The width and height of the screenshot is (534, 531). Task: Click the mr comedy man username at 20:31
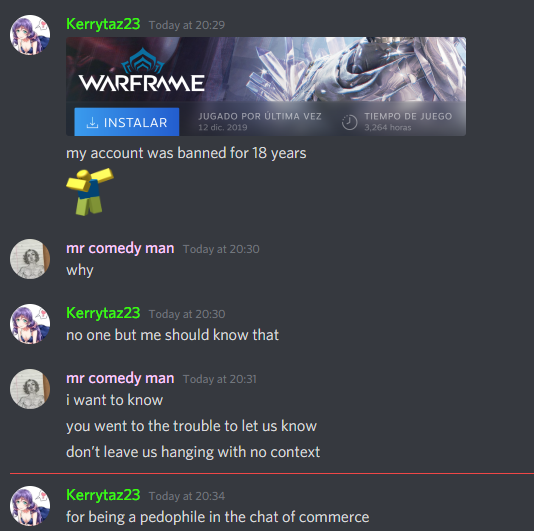click(x=120, y=378)
